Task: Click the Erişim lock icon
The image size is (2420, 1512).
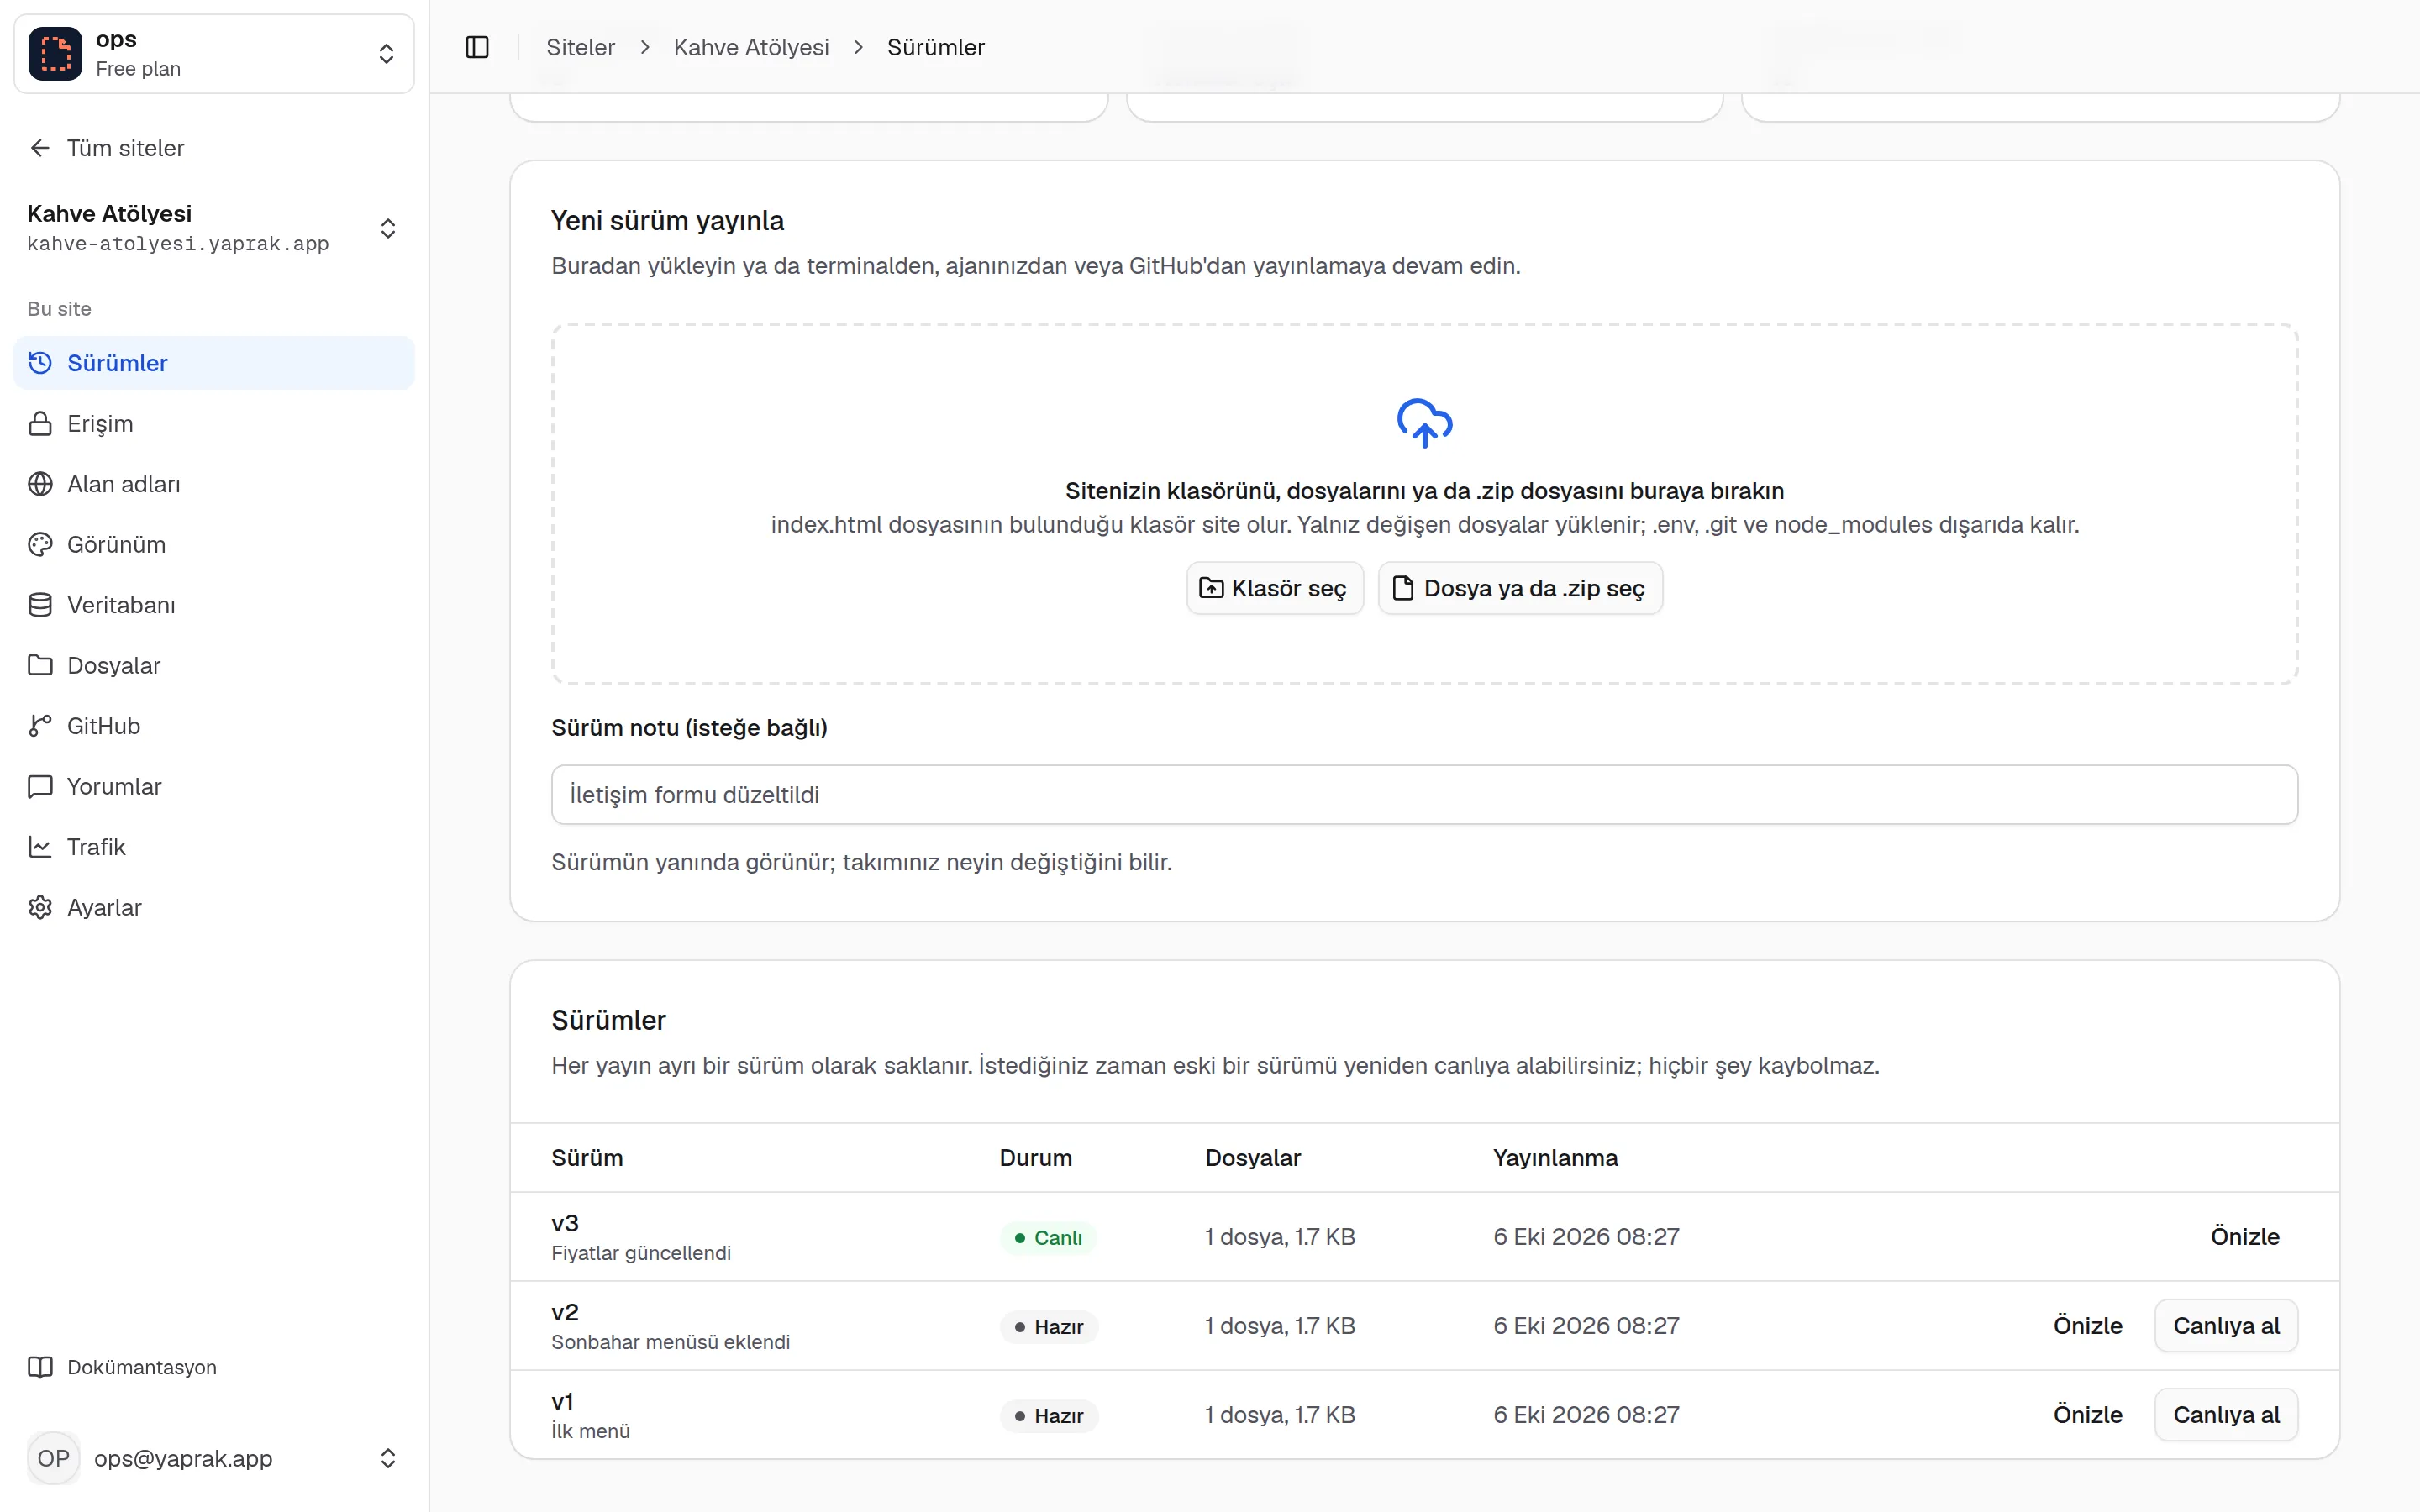Action: (40, 423)
